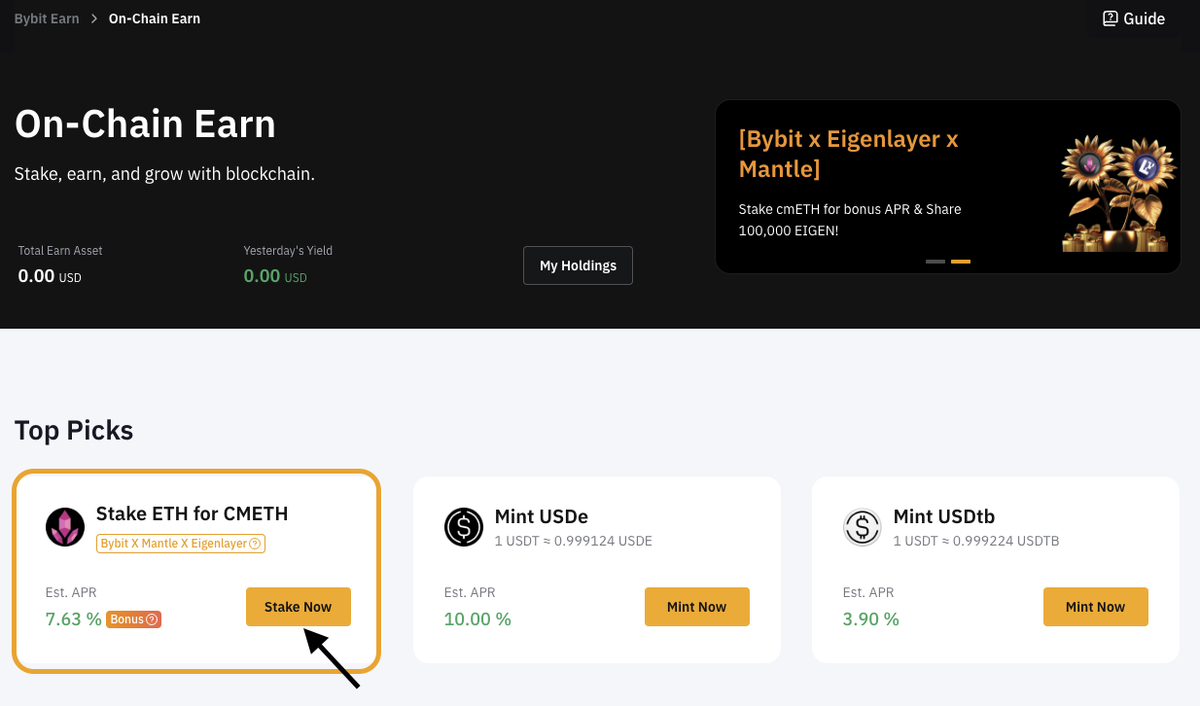Click the Stake ETH for CMETH title
Screen dimensions: 1200x706
click(192, 514)
